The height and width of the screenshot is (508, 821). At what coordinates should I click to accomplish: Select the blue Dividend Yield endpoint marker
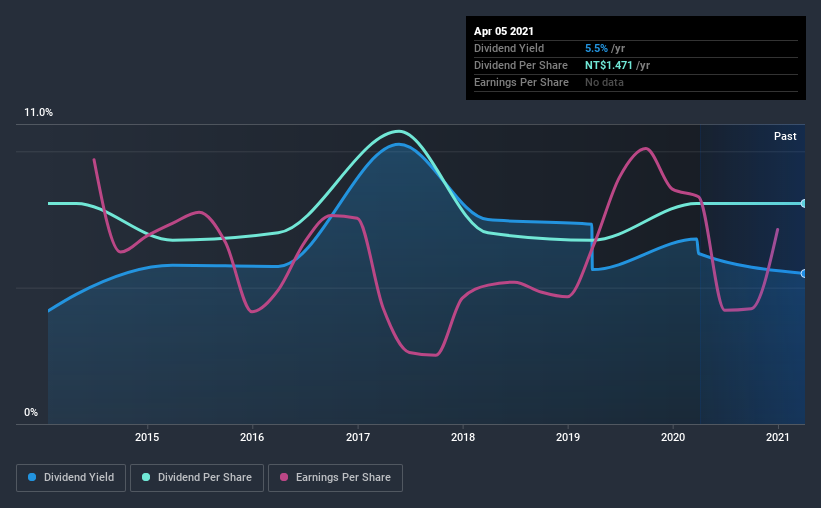pos(804,273)
